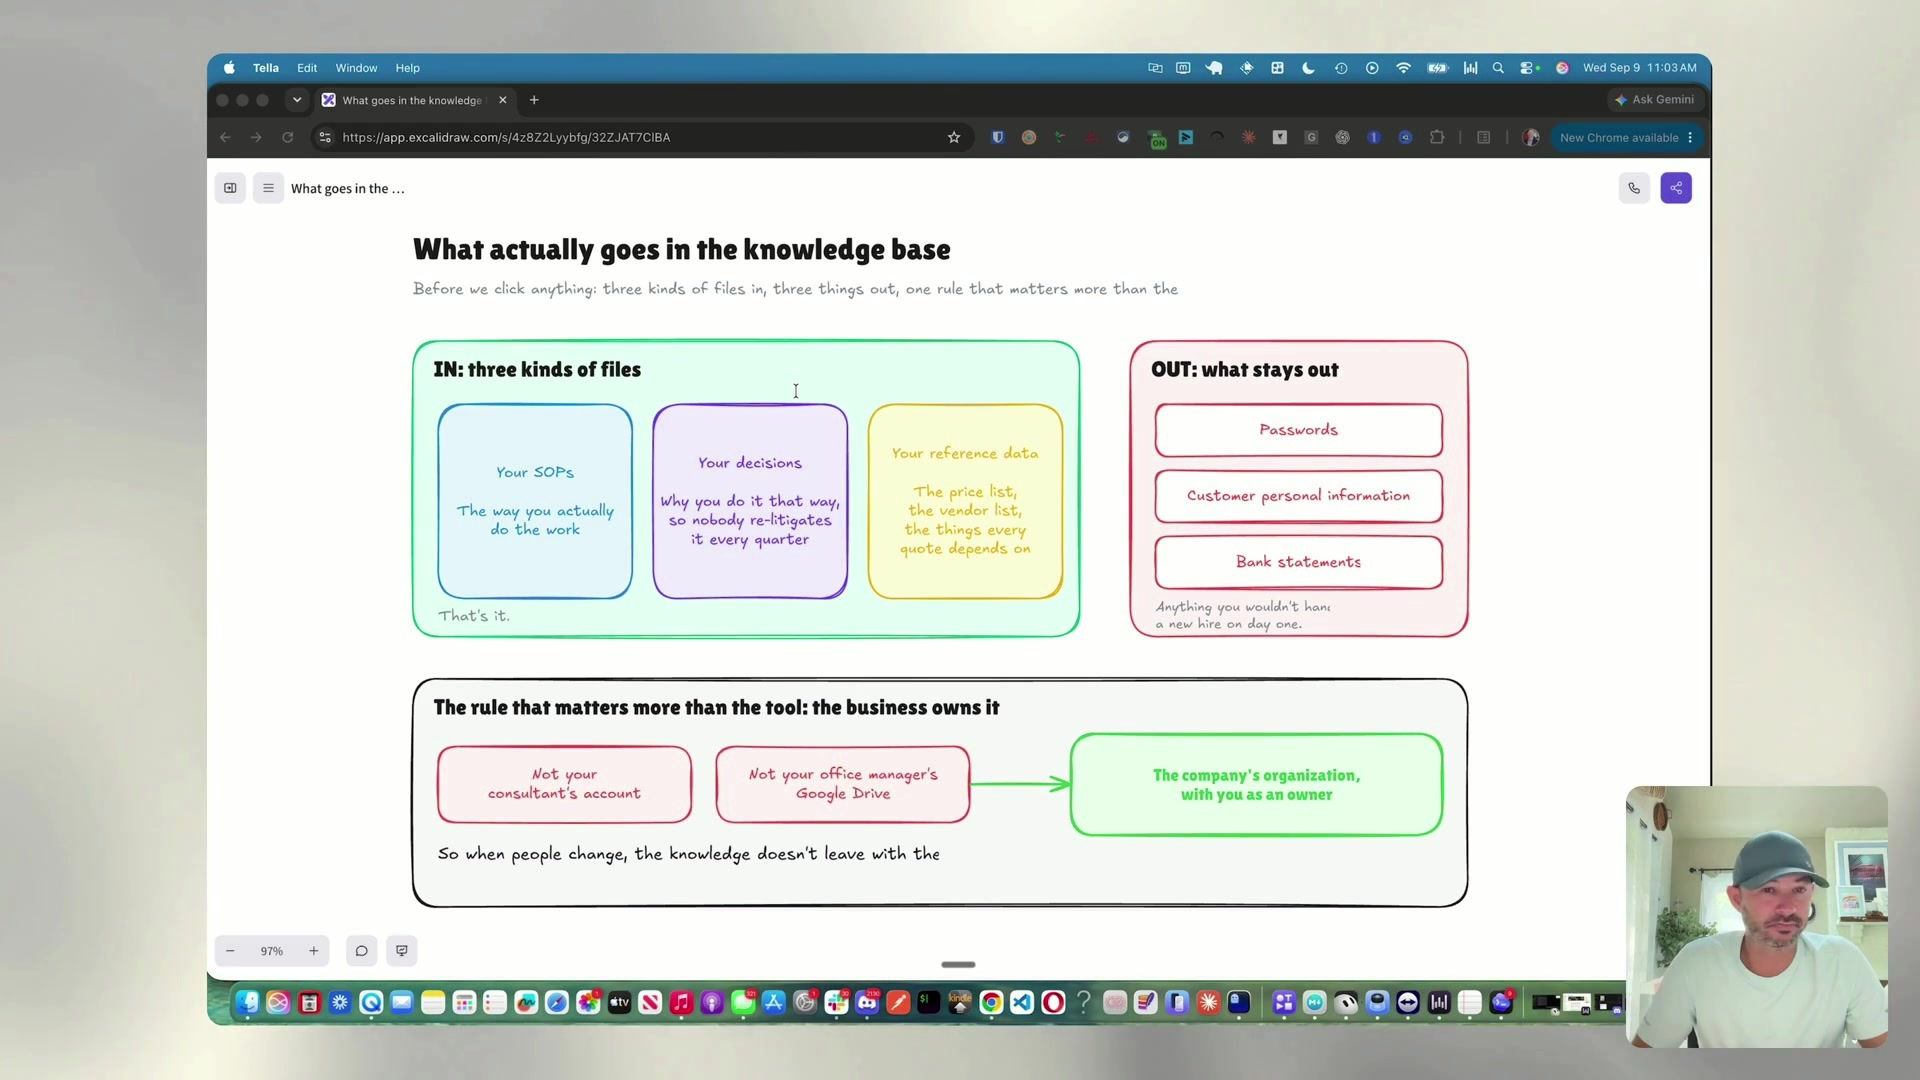Click the Ask Gemini button
Screen dimensions: 1920x1080
1655,100
